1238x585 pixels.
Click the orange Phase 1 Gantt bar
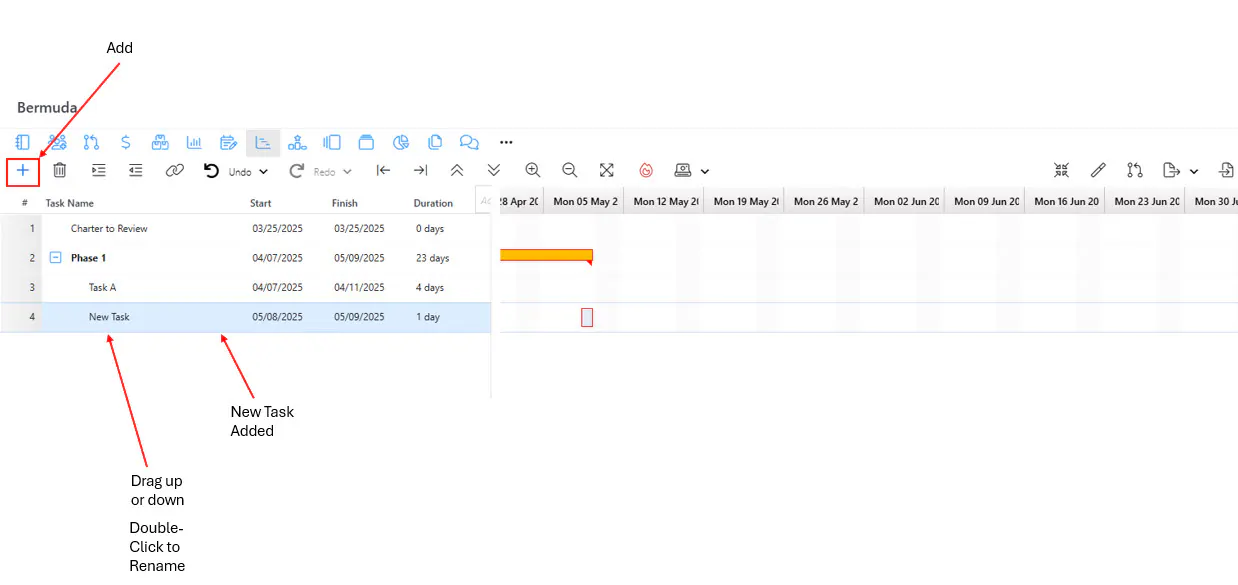pyautogui.click(x=546, y=256)
